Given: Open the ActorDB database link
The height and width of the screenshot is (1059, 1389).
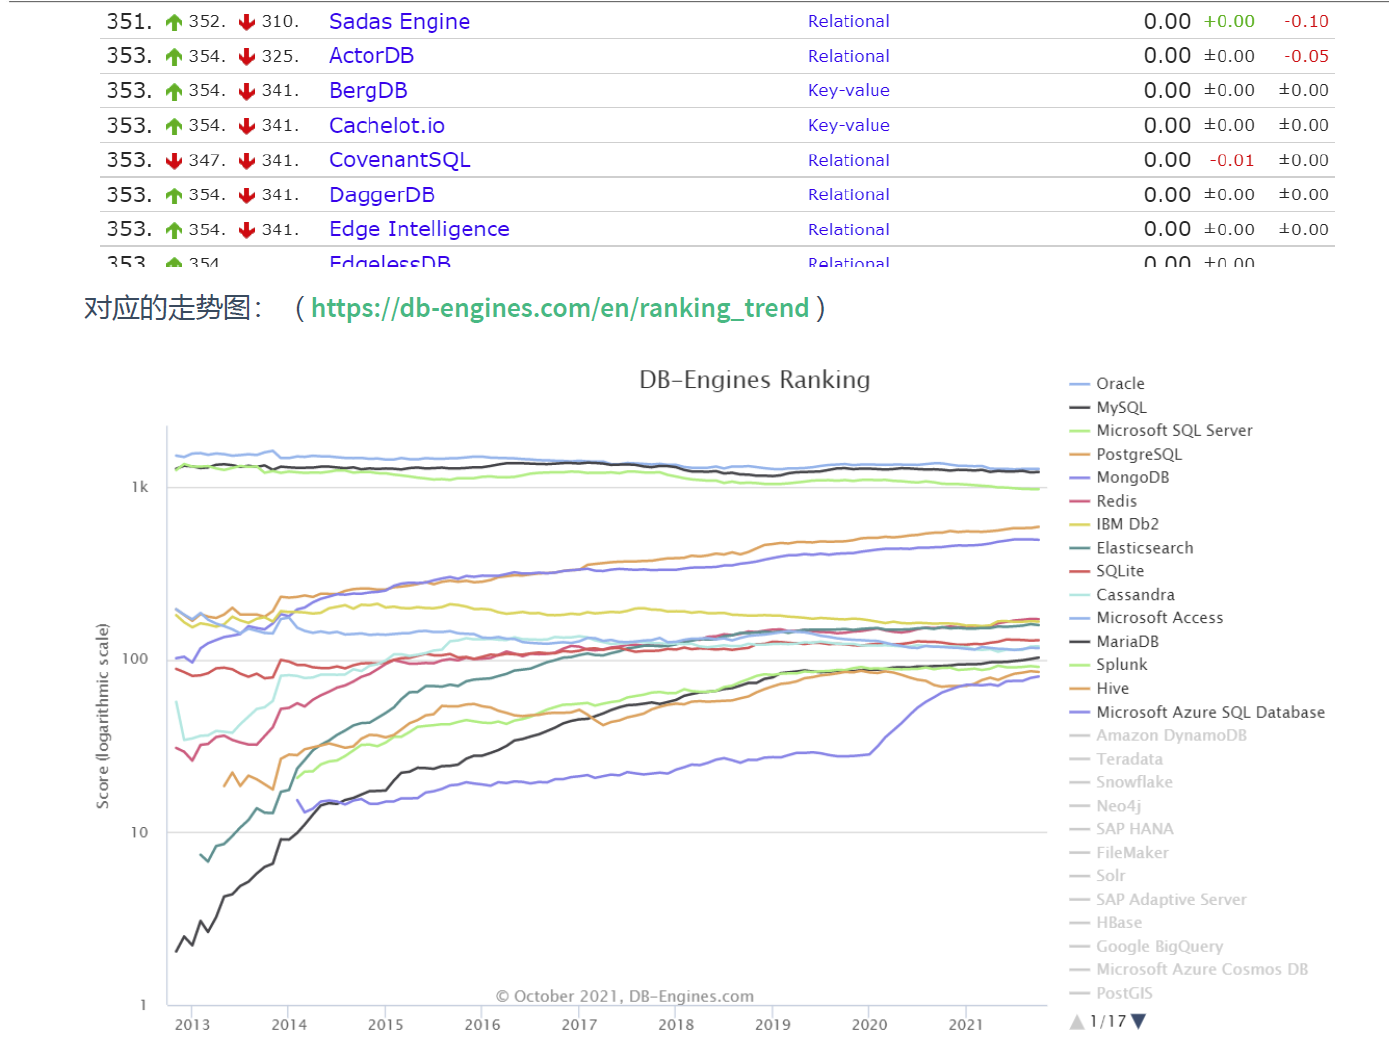Looking at the screenshot, I should (371, 56).
